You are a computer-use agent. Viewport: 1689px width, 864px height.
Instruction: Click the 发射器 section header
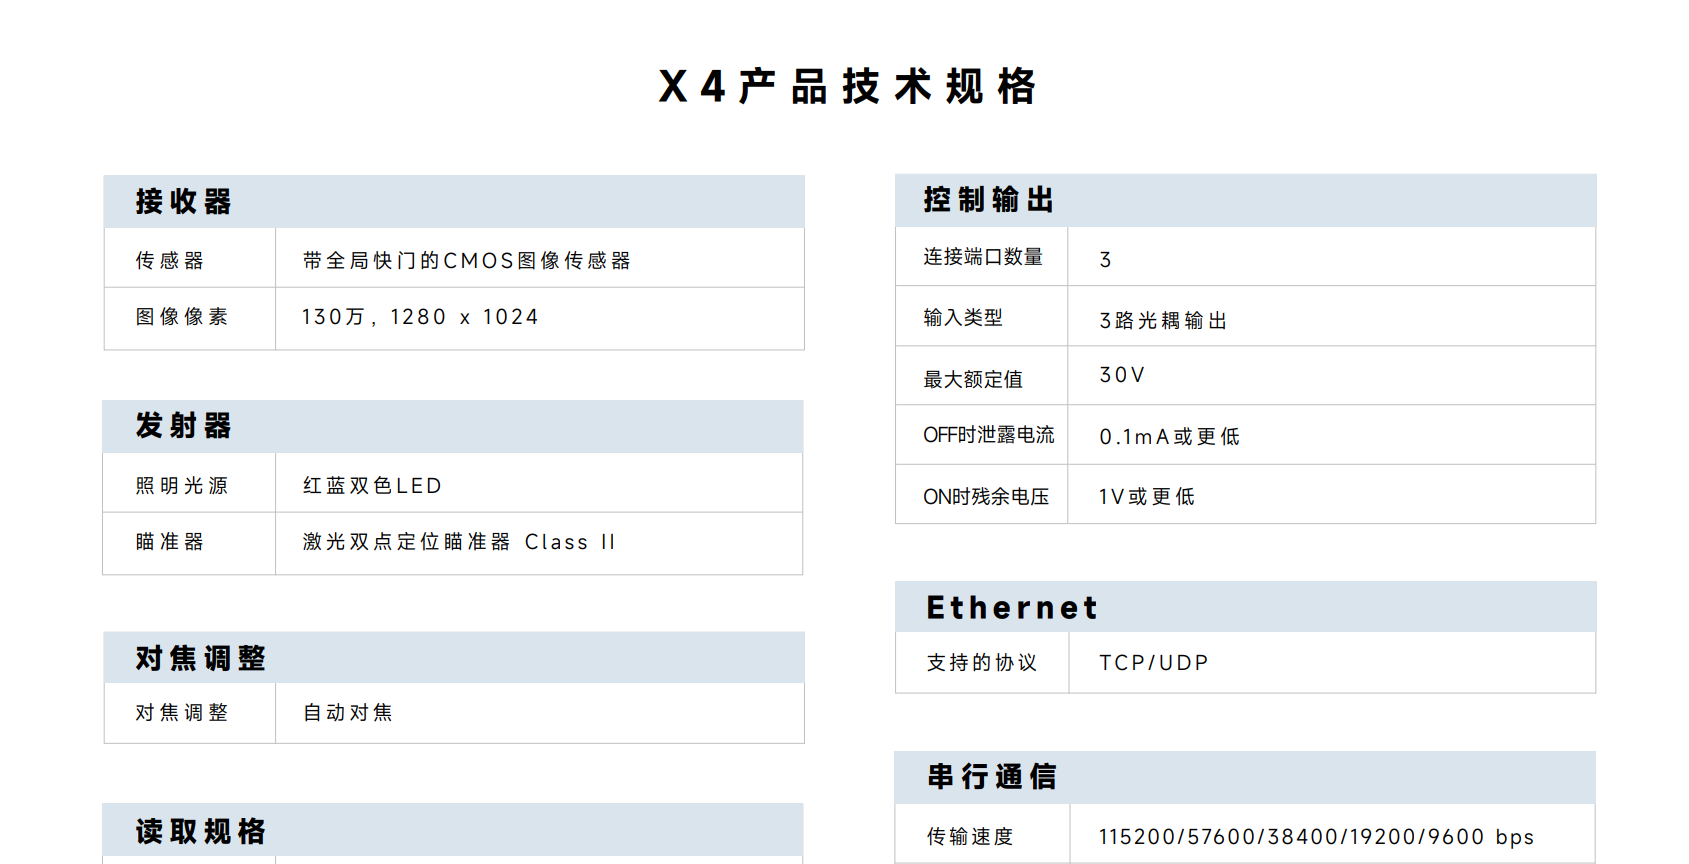(184, 426)
